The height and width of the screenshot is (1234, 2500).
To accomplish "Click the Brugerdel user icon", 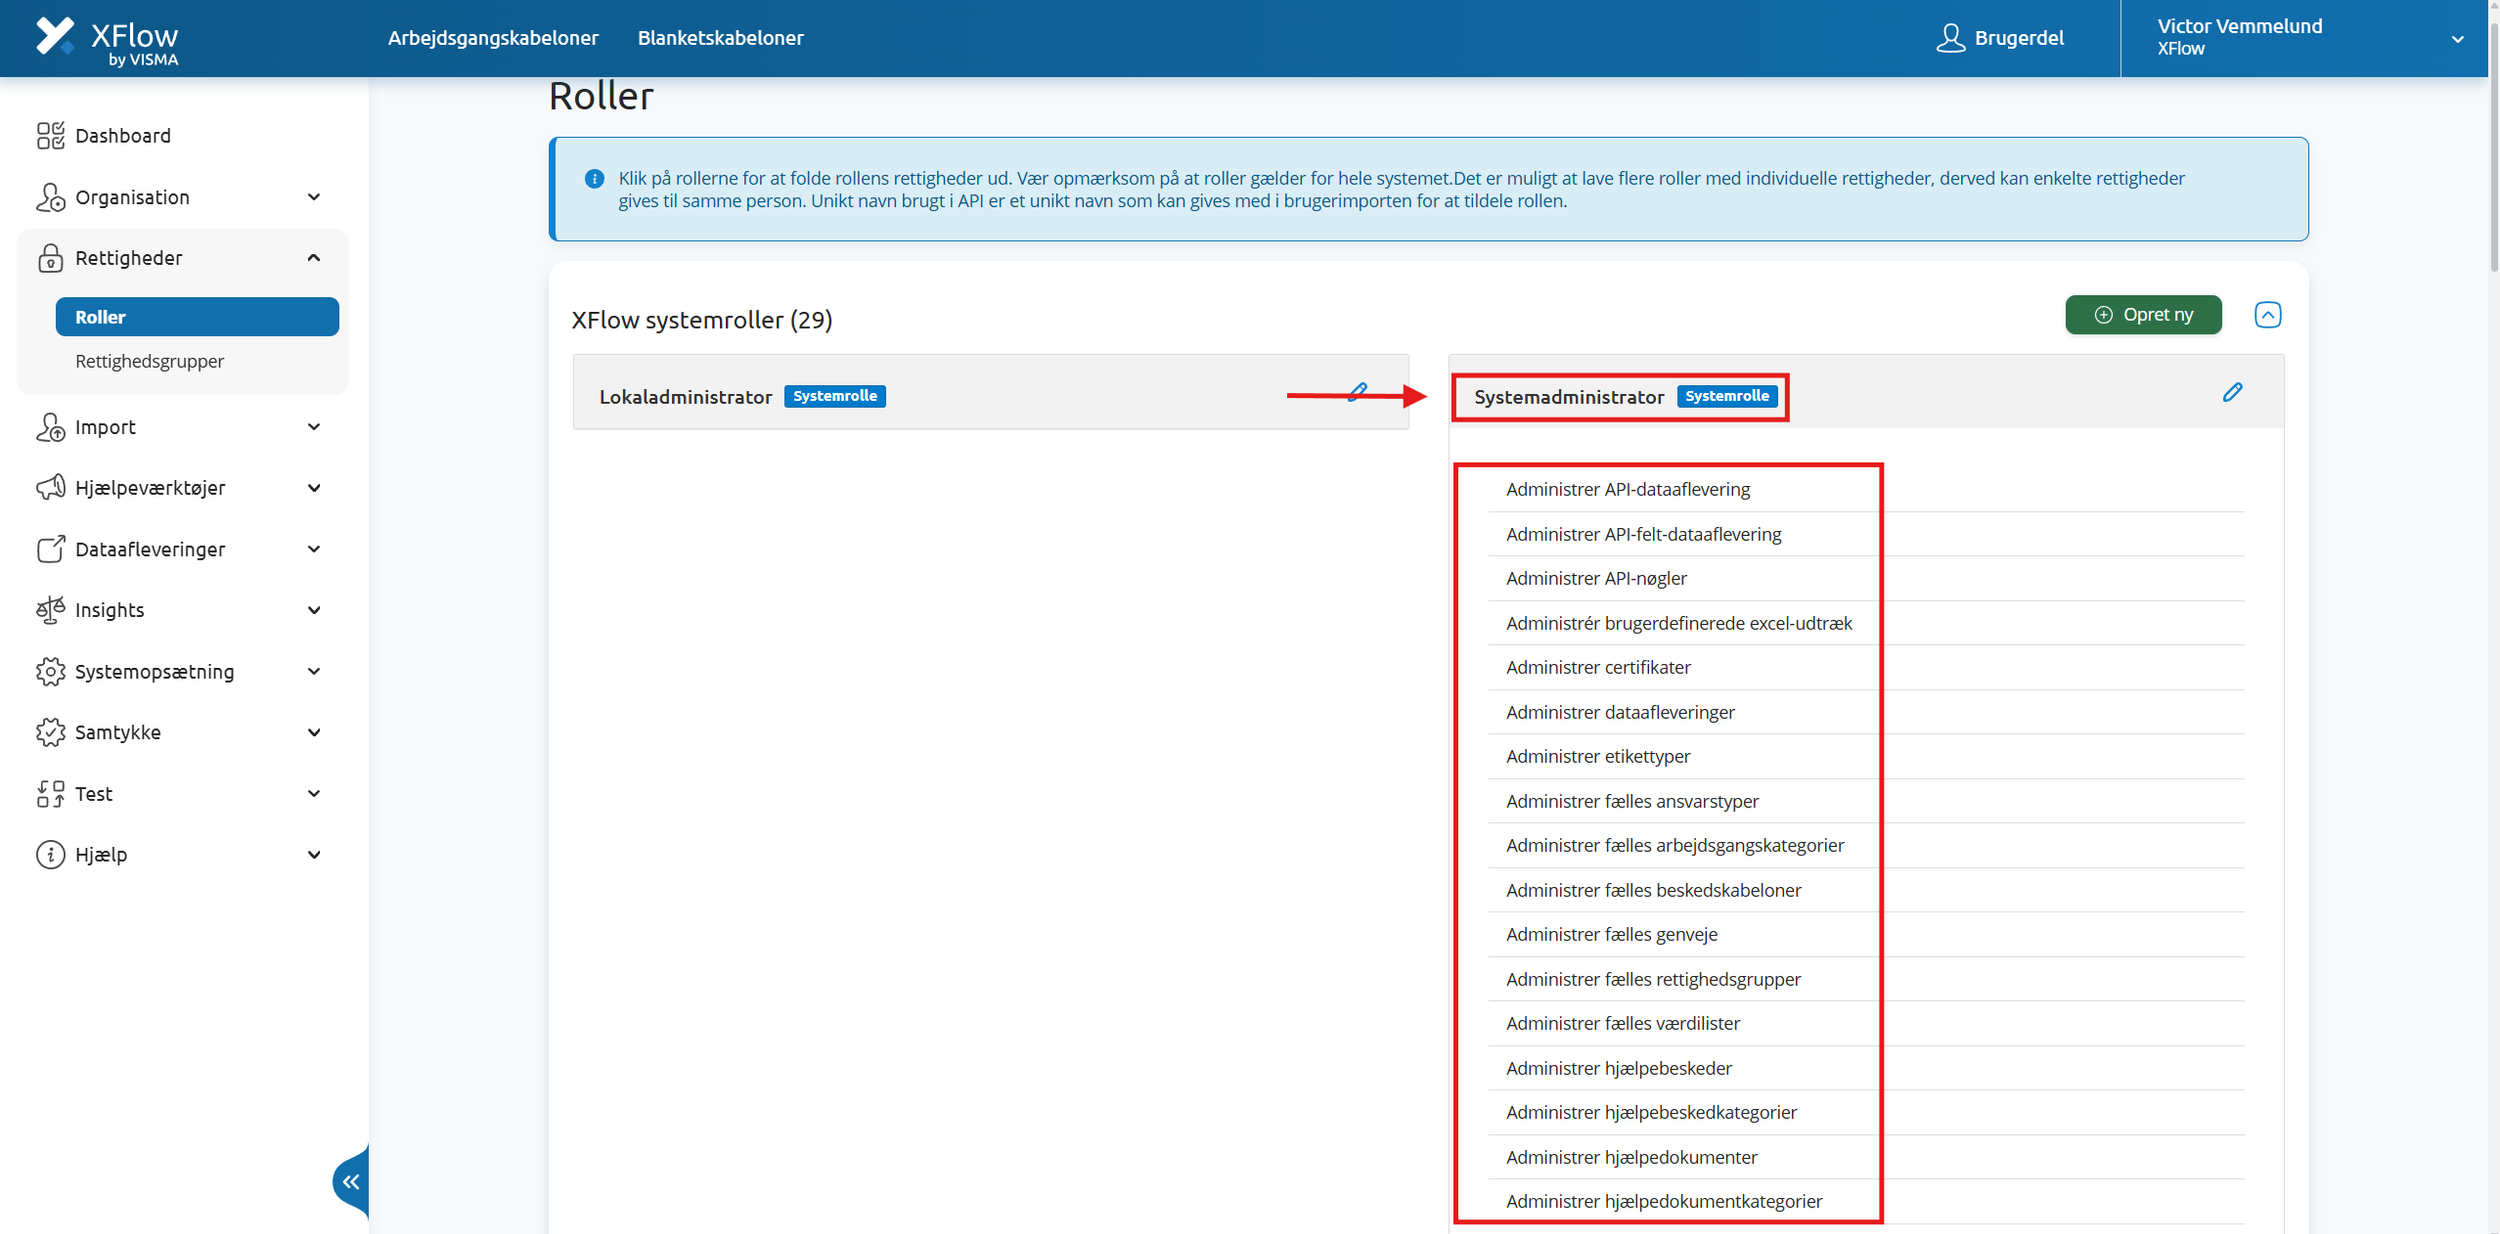I will click(x=1950, y=38).
